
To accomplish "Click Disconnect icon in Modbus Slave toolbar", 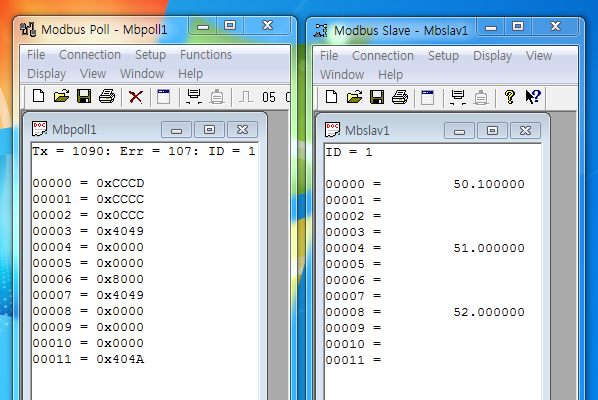I will (481, 97).
